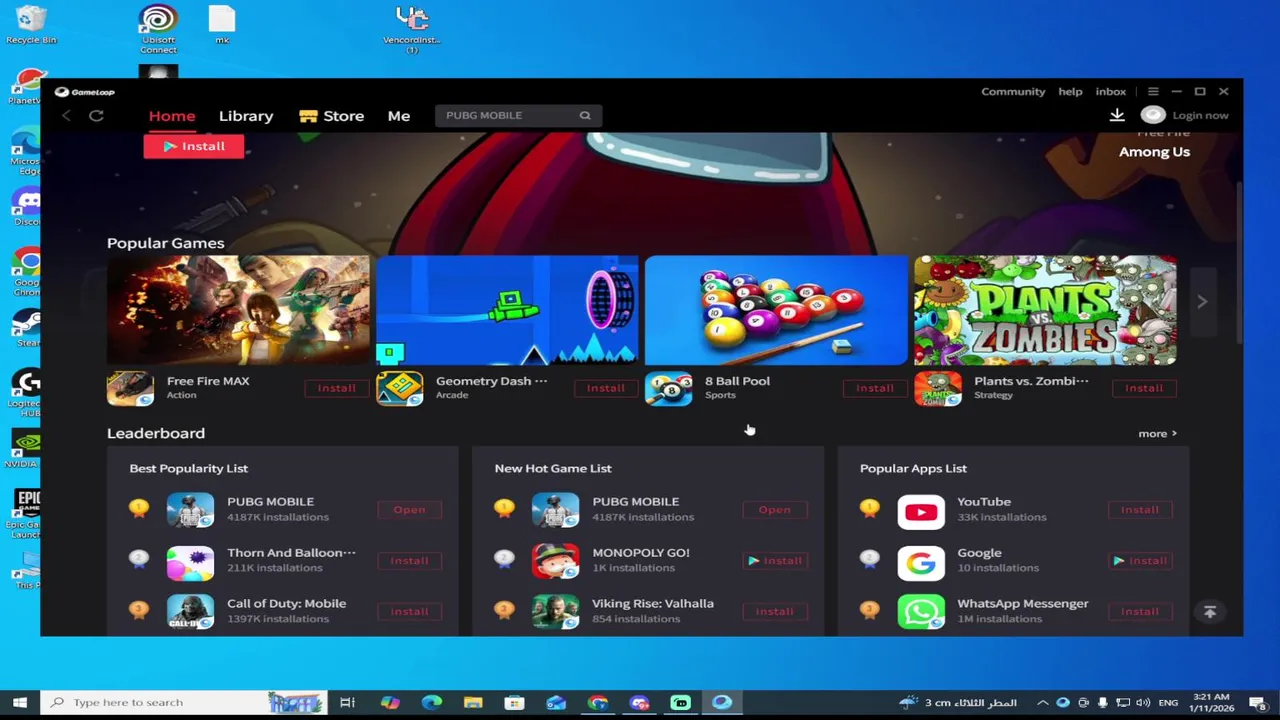Click the refresh icon beside Home
Viewport: 1280px width, 720px height.
tap(96, 116)
